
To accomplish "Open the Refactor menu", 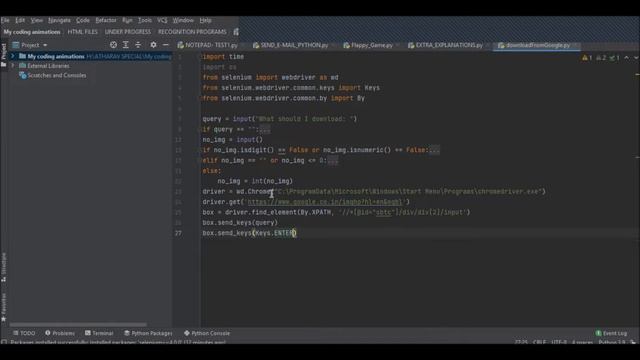I will point(106,20).
